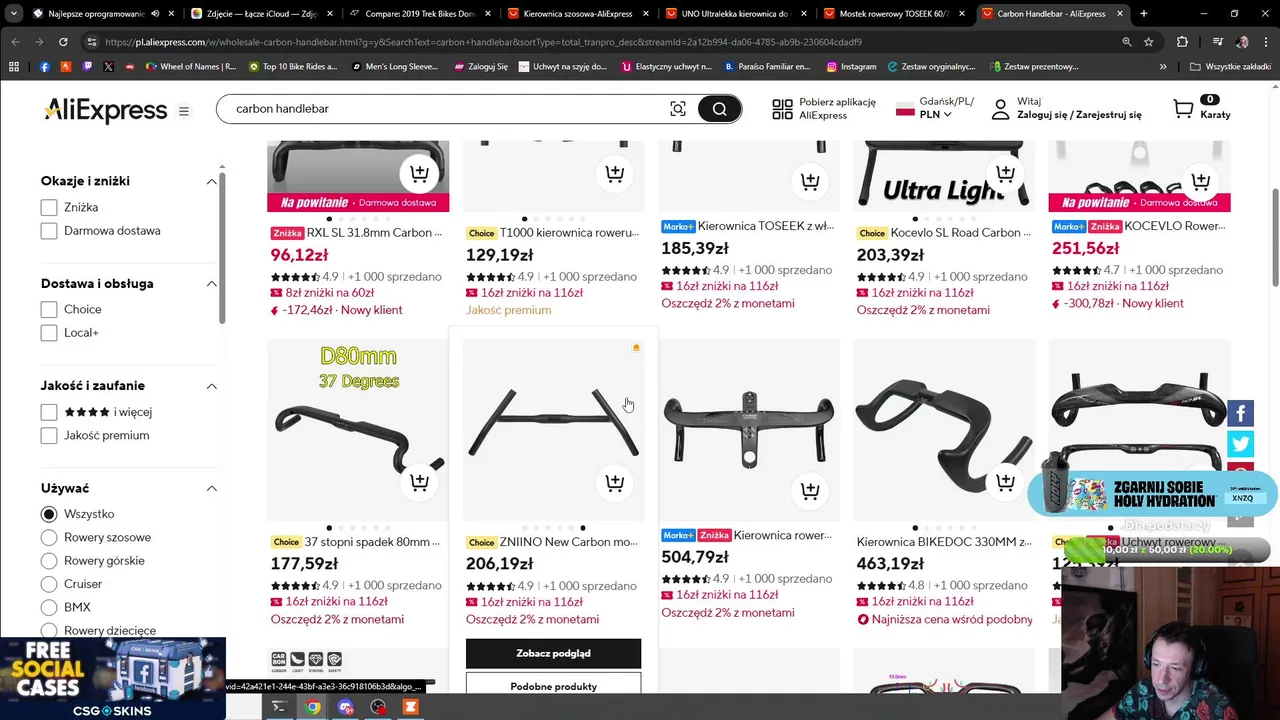The width and height of the screenshot is (1280, 720).
Task: Enable the Choice delivery filter
Action: coord(49,309)
